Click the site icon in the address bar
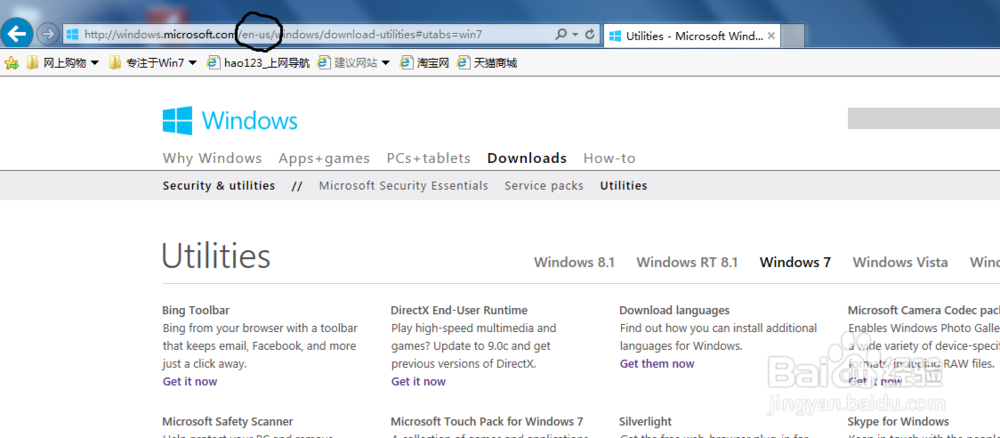The width and height of the screenshot is (1000, 438). (x=73, y=34)
